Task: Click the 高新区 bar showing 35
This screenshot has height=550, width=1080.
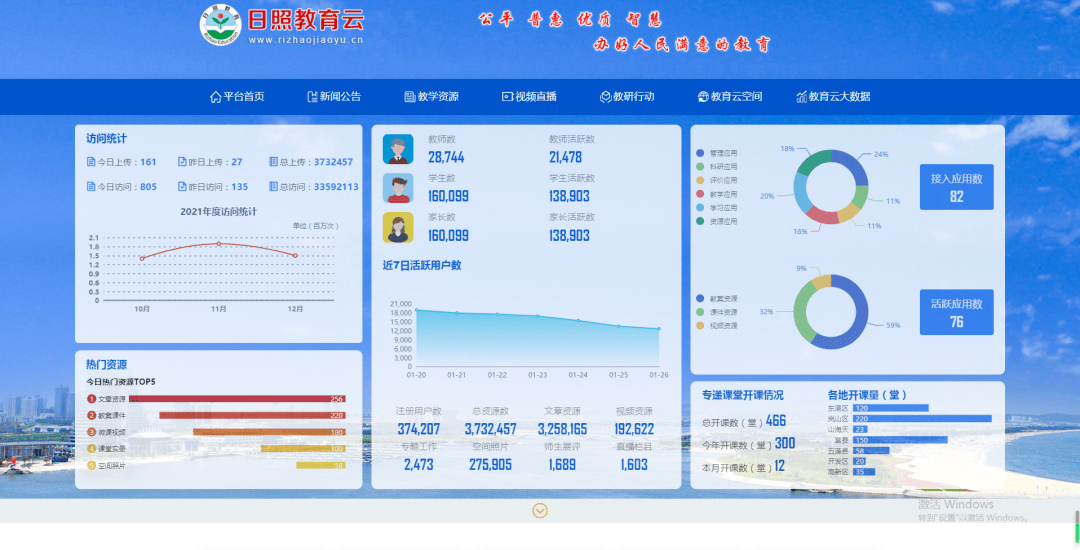Action: [864, 472]
